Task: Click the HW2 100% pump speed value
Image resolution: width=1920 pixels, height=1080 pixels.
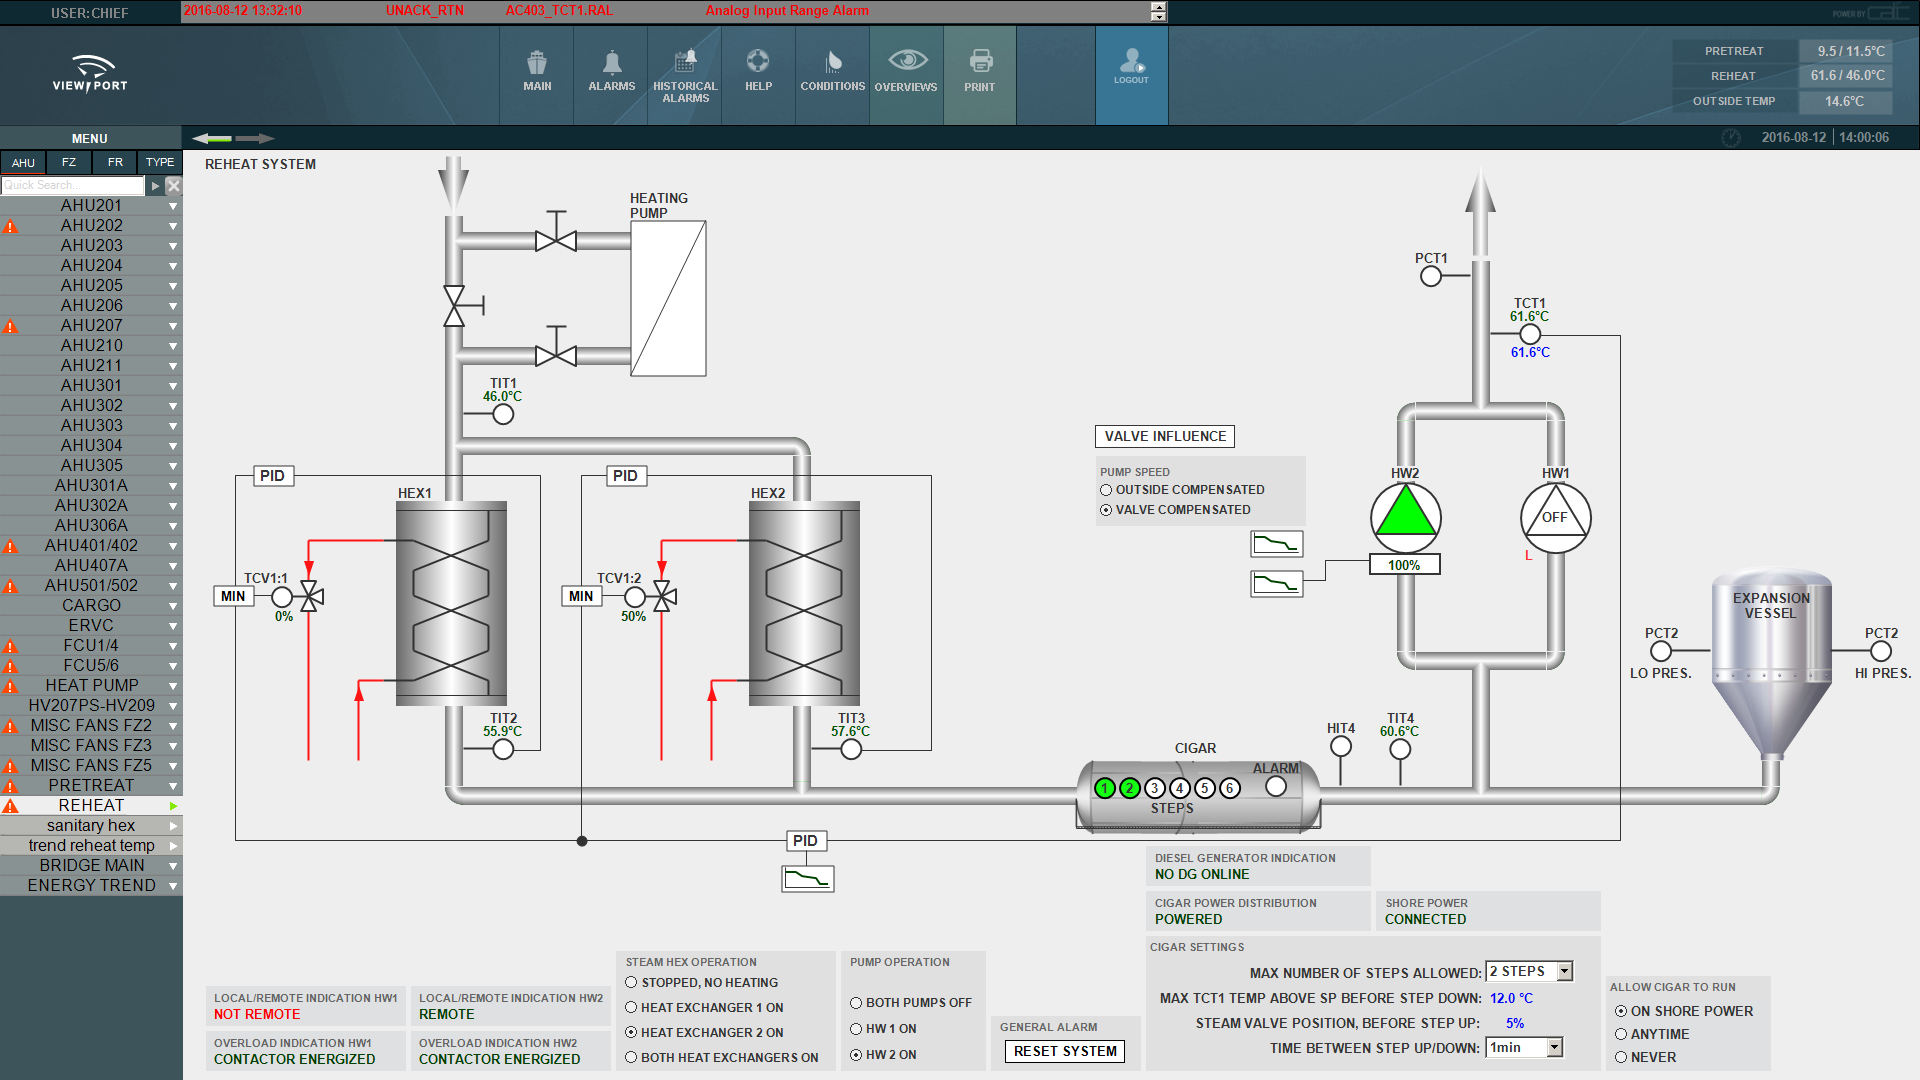Action: click(1404, 565)
